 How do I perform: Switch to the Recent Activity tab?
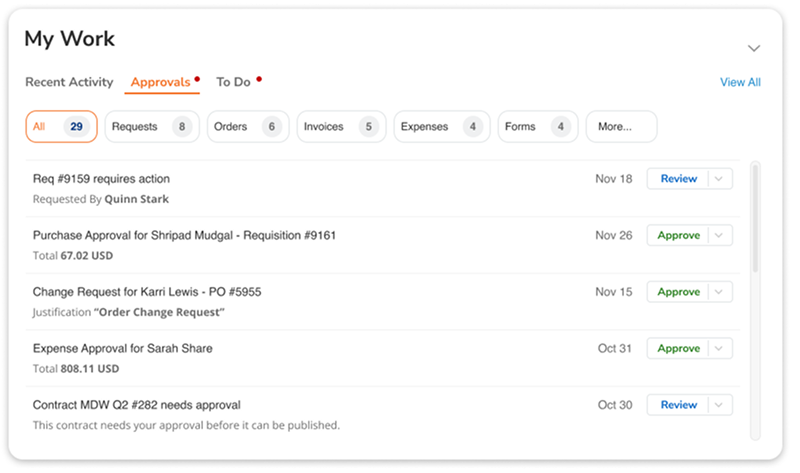(x=69, y=82)
